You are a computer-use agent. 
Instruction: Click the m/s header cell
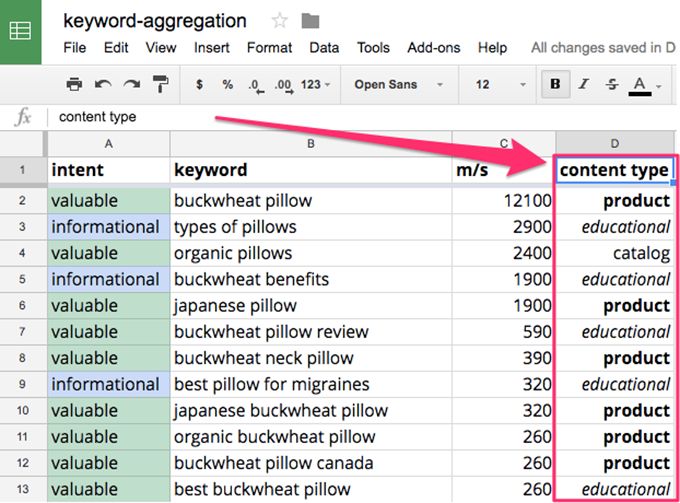coord(503,170)
